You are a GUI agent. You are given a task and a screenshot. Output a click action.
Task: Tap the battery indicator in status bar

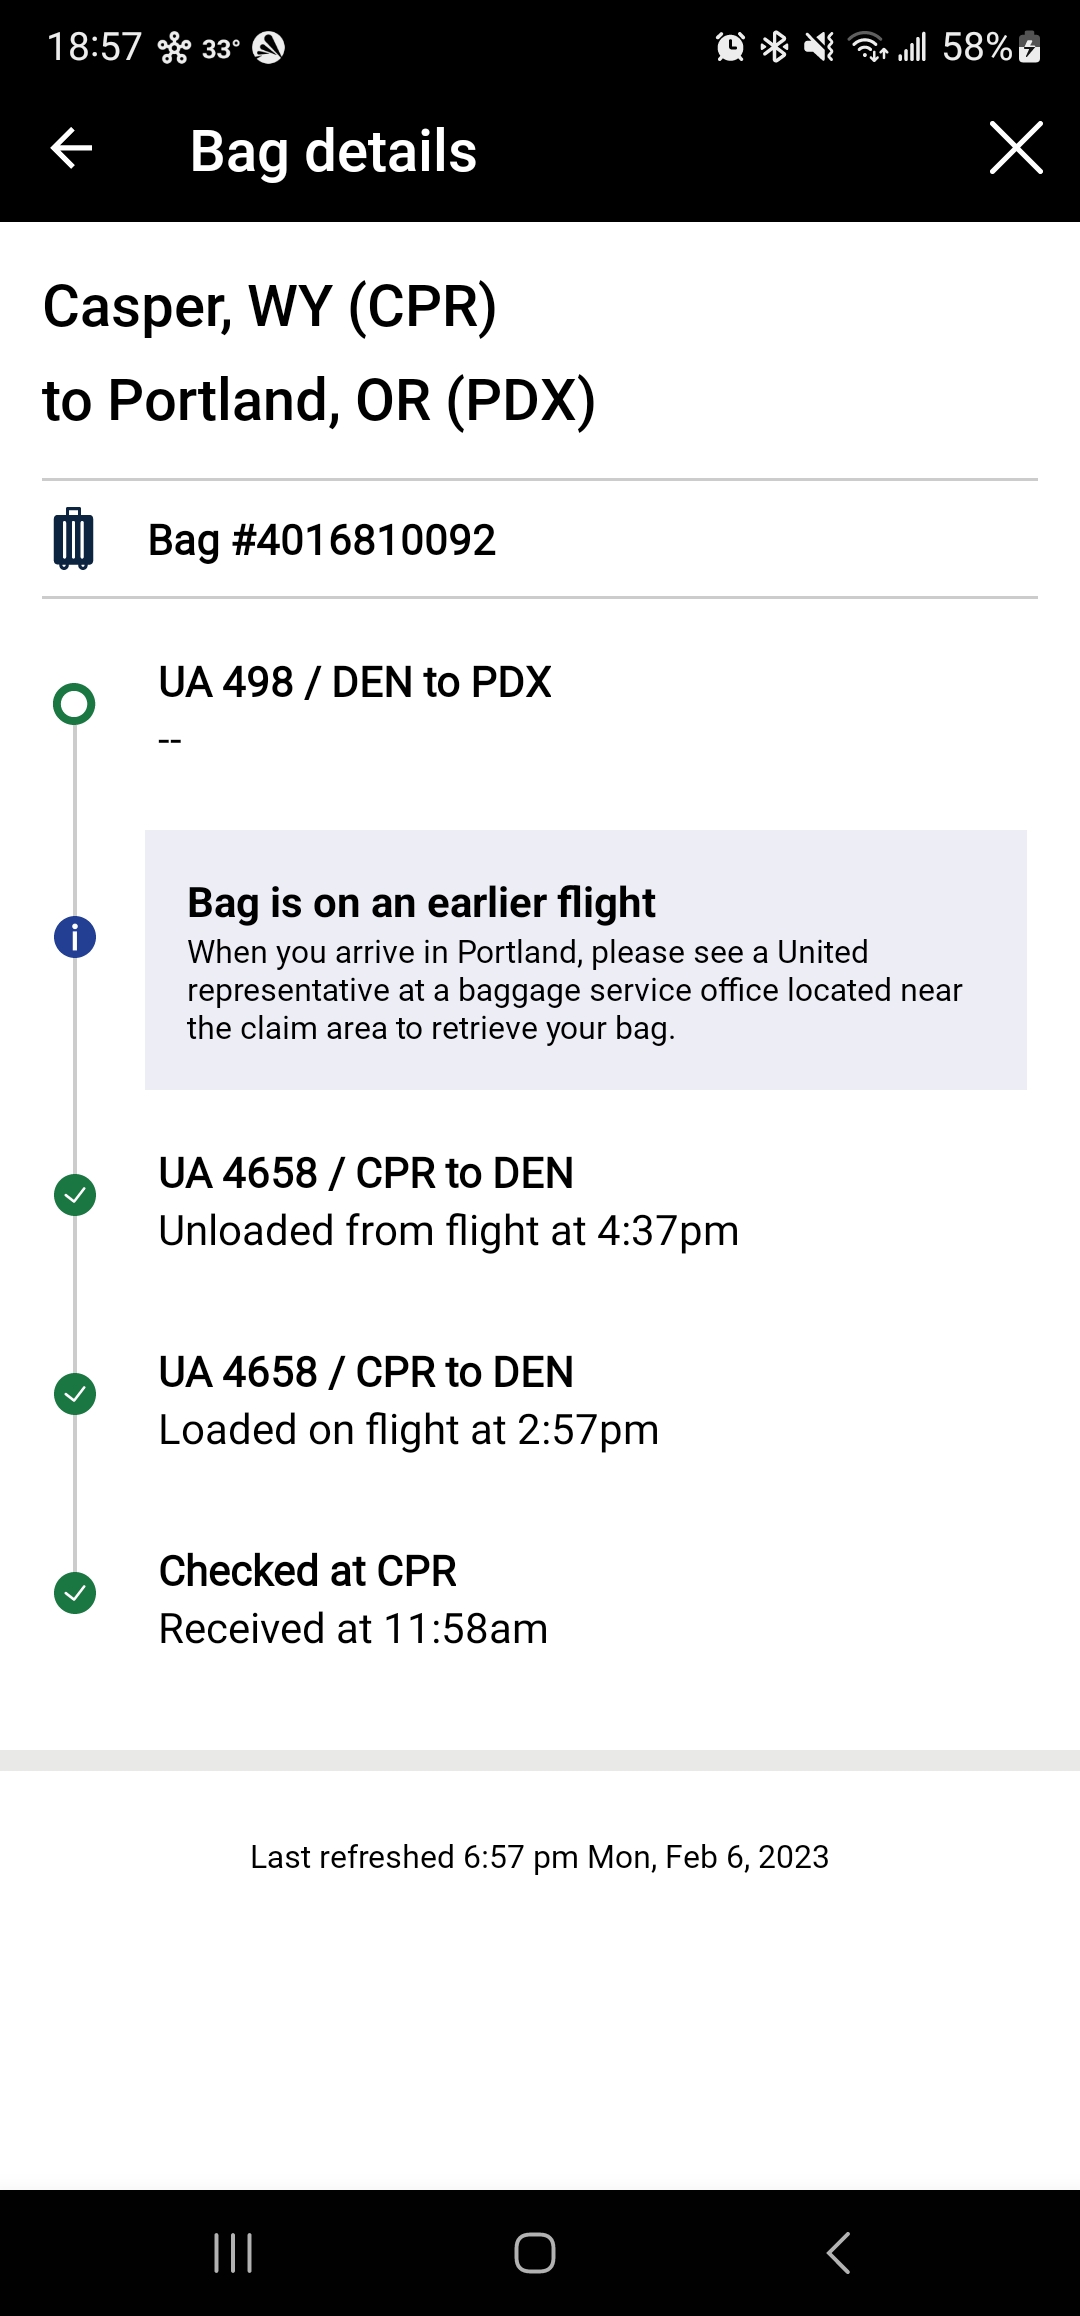point(1029,47)
